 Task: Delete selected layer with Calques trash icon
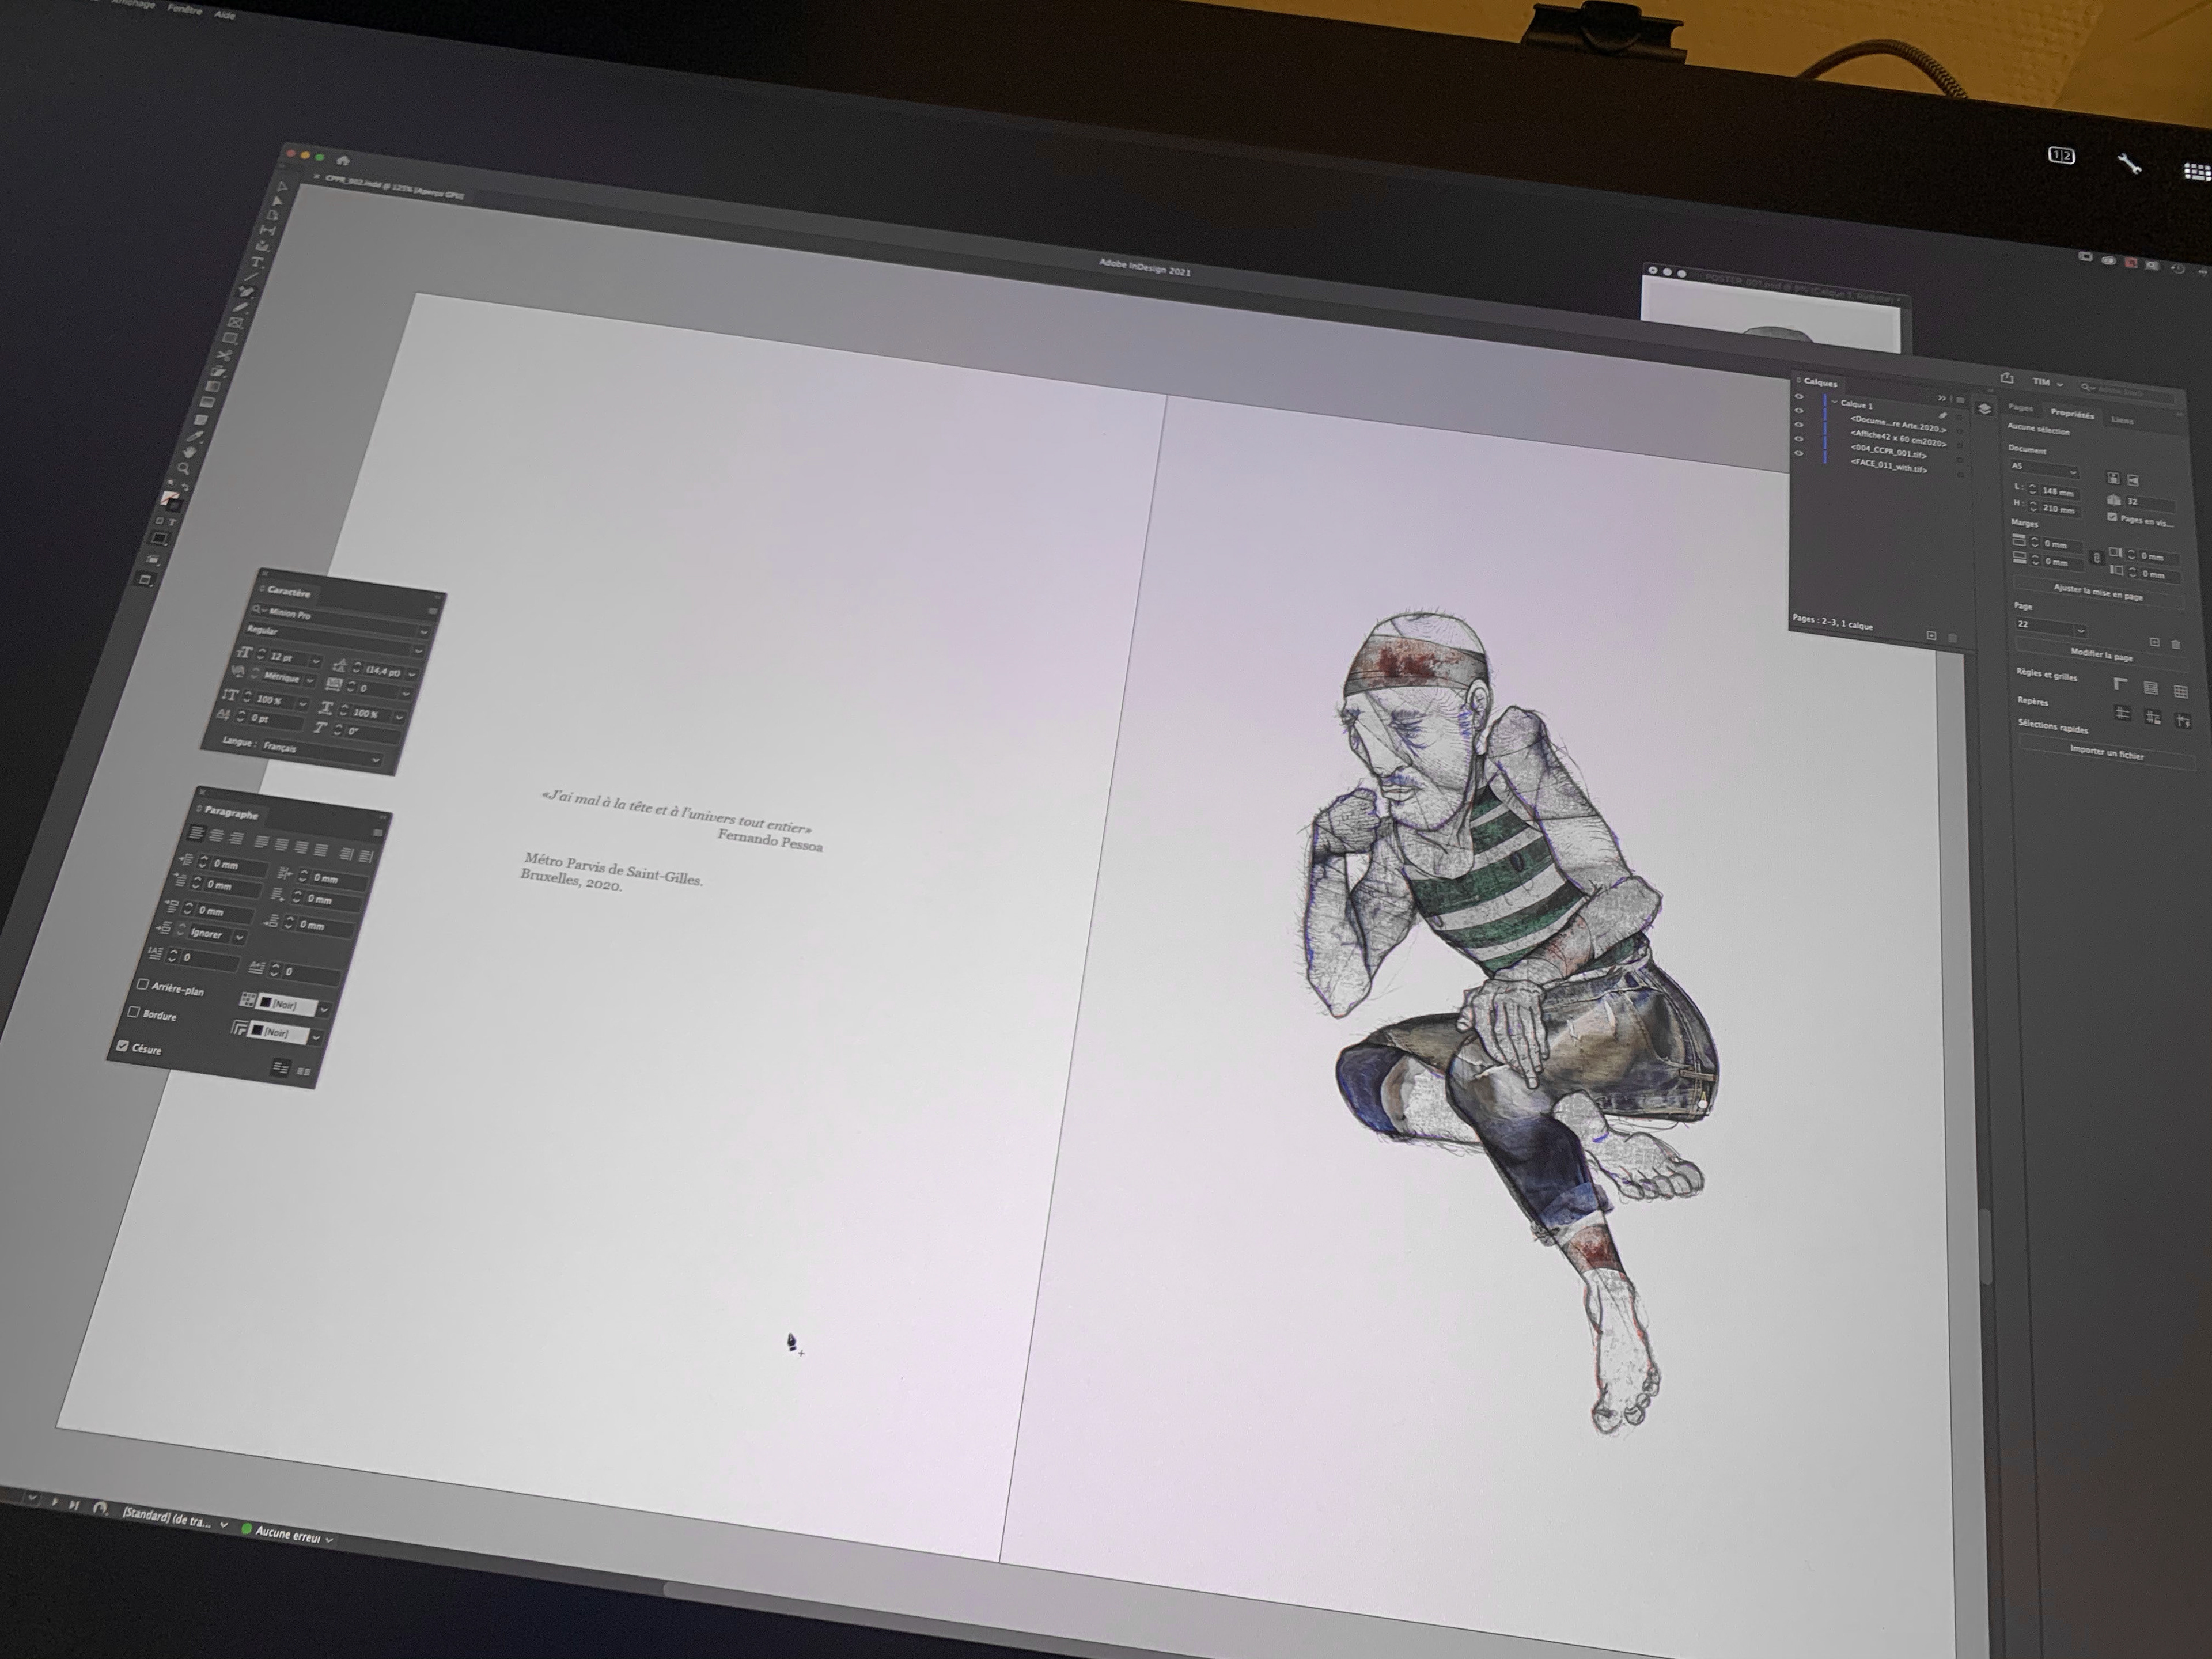click(1952, 638)
